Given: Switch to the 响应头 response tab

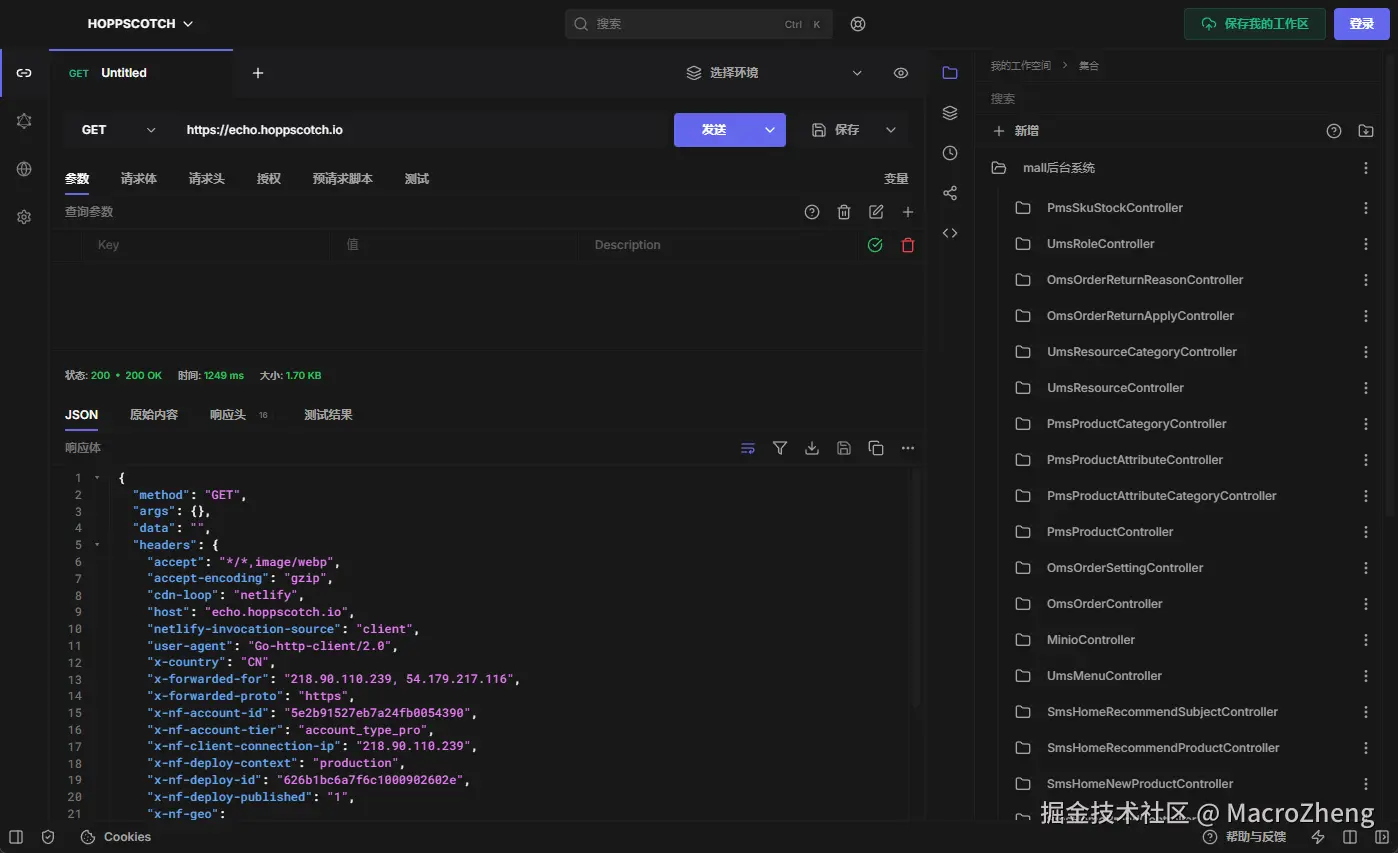Looking at the screenshot, I should [x=228, y=415].
